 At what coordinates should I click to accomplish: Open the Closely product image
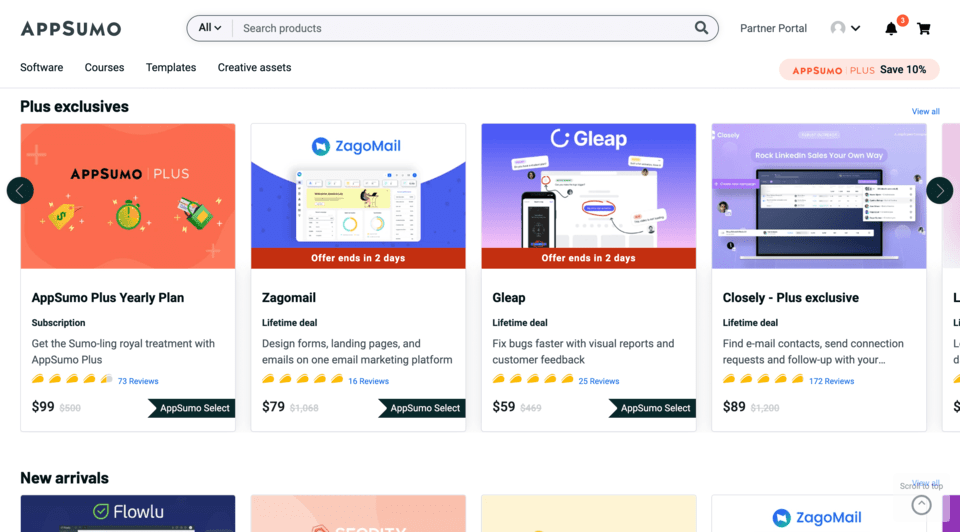pyautogui.click(x=819, y=196)
